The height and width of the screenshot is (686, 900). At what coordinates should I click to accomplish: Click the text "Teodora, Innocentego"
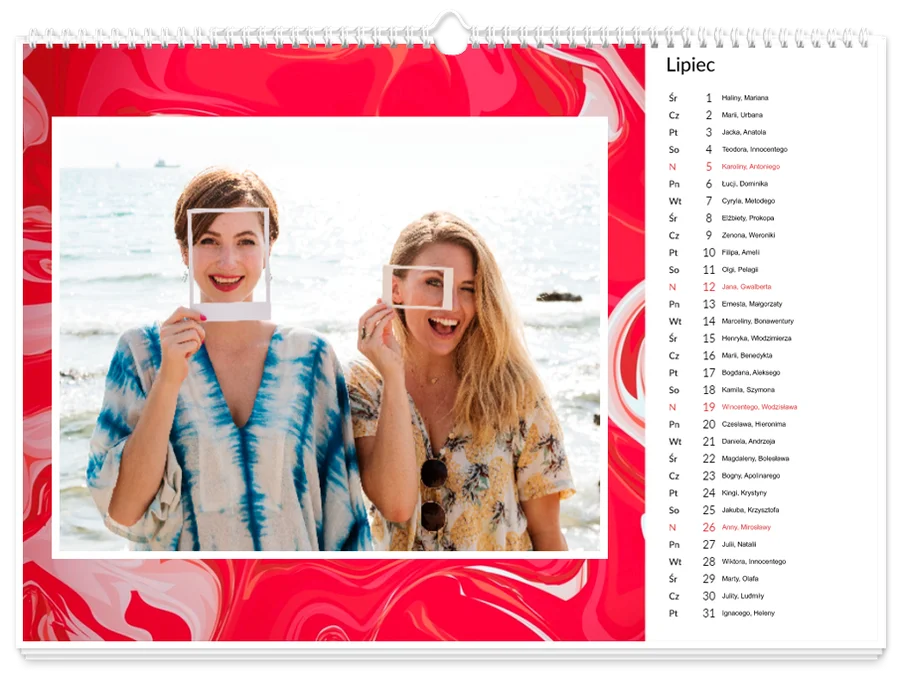coord(754,150)
